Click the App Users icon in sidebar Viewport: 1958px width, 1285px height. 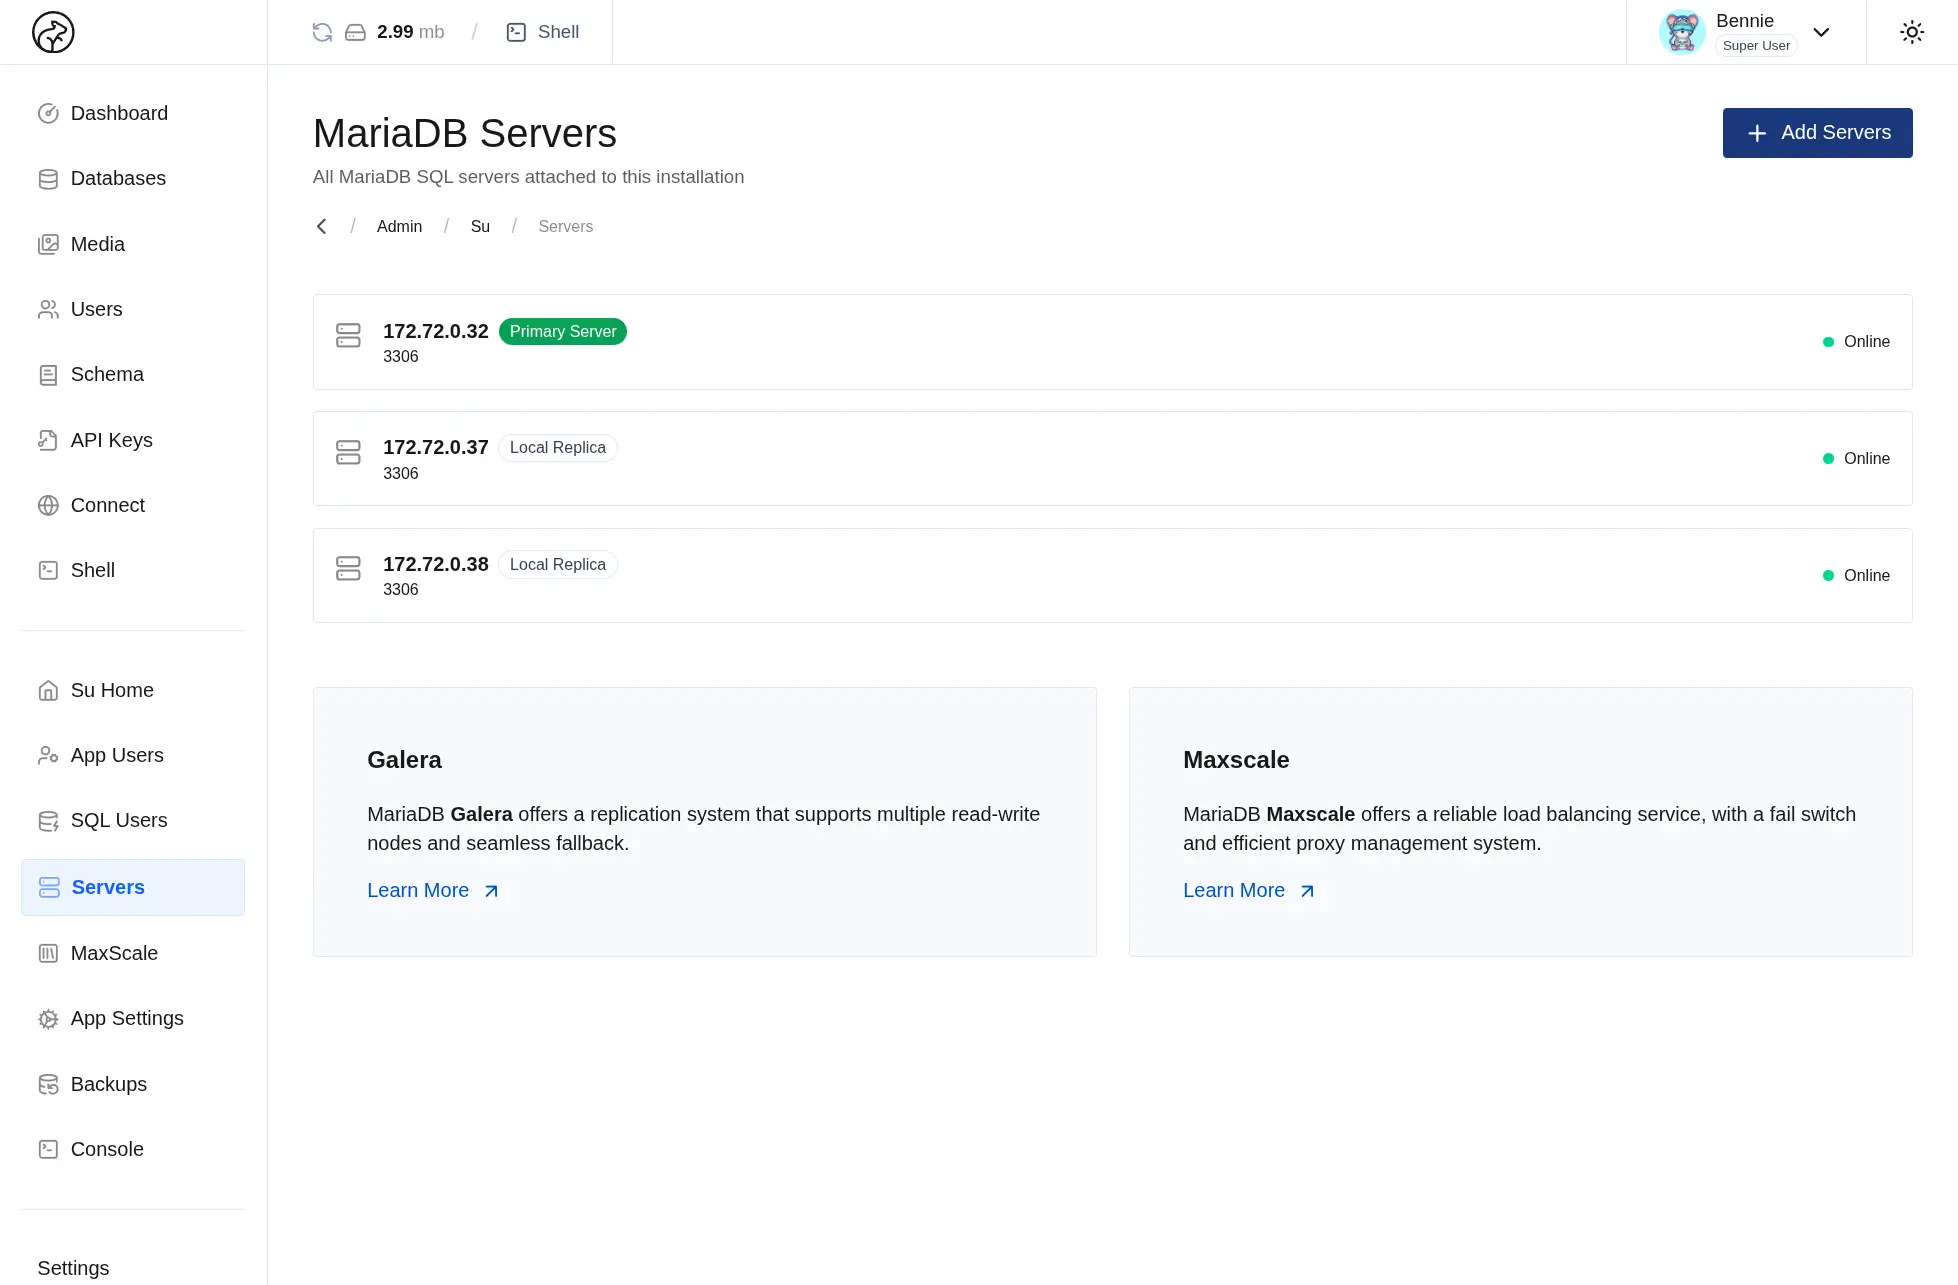click(48, 755)
